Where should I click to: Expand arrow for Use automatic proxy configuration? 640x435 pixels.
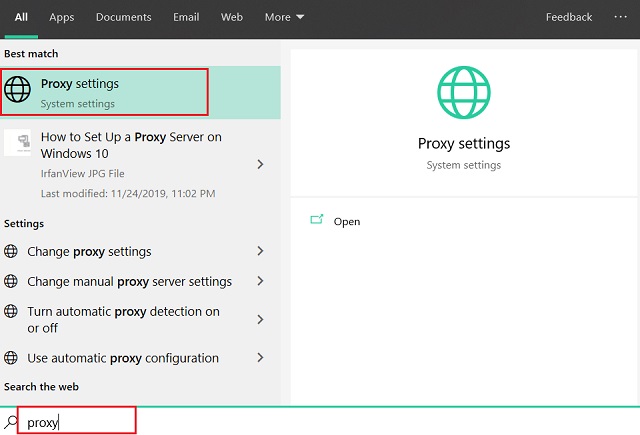pos(260,358)
